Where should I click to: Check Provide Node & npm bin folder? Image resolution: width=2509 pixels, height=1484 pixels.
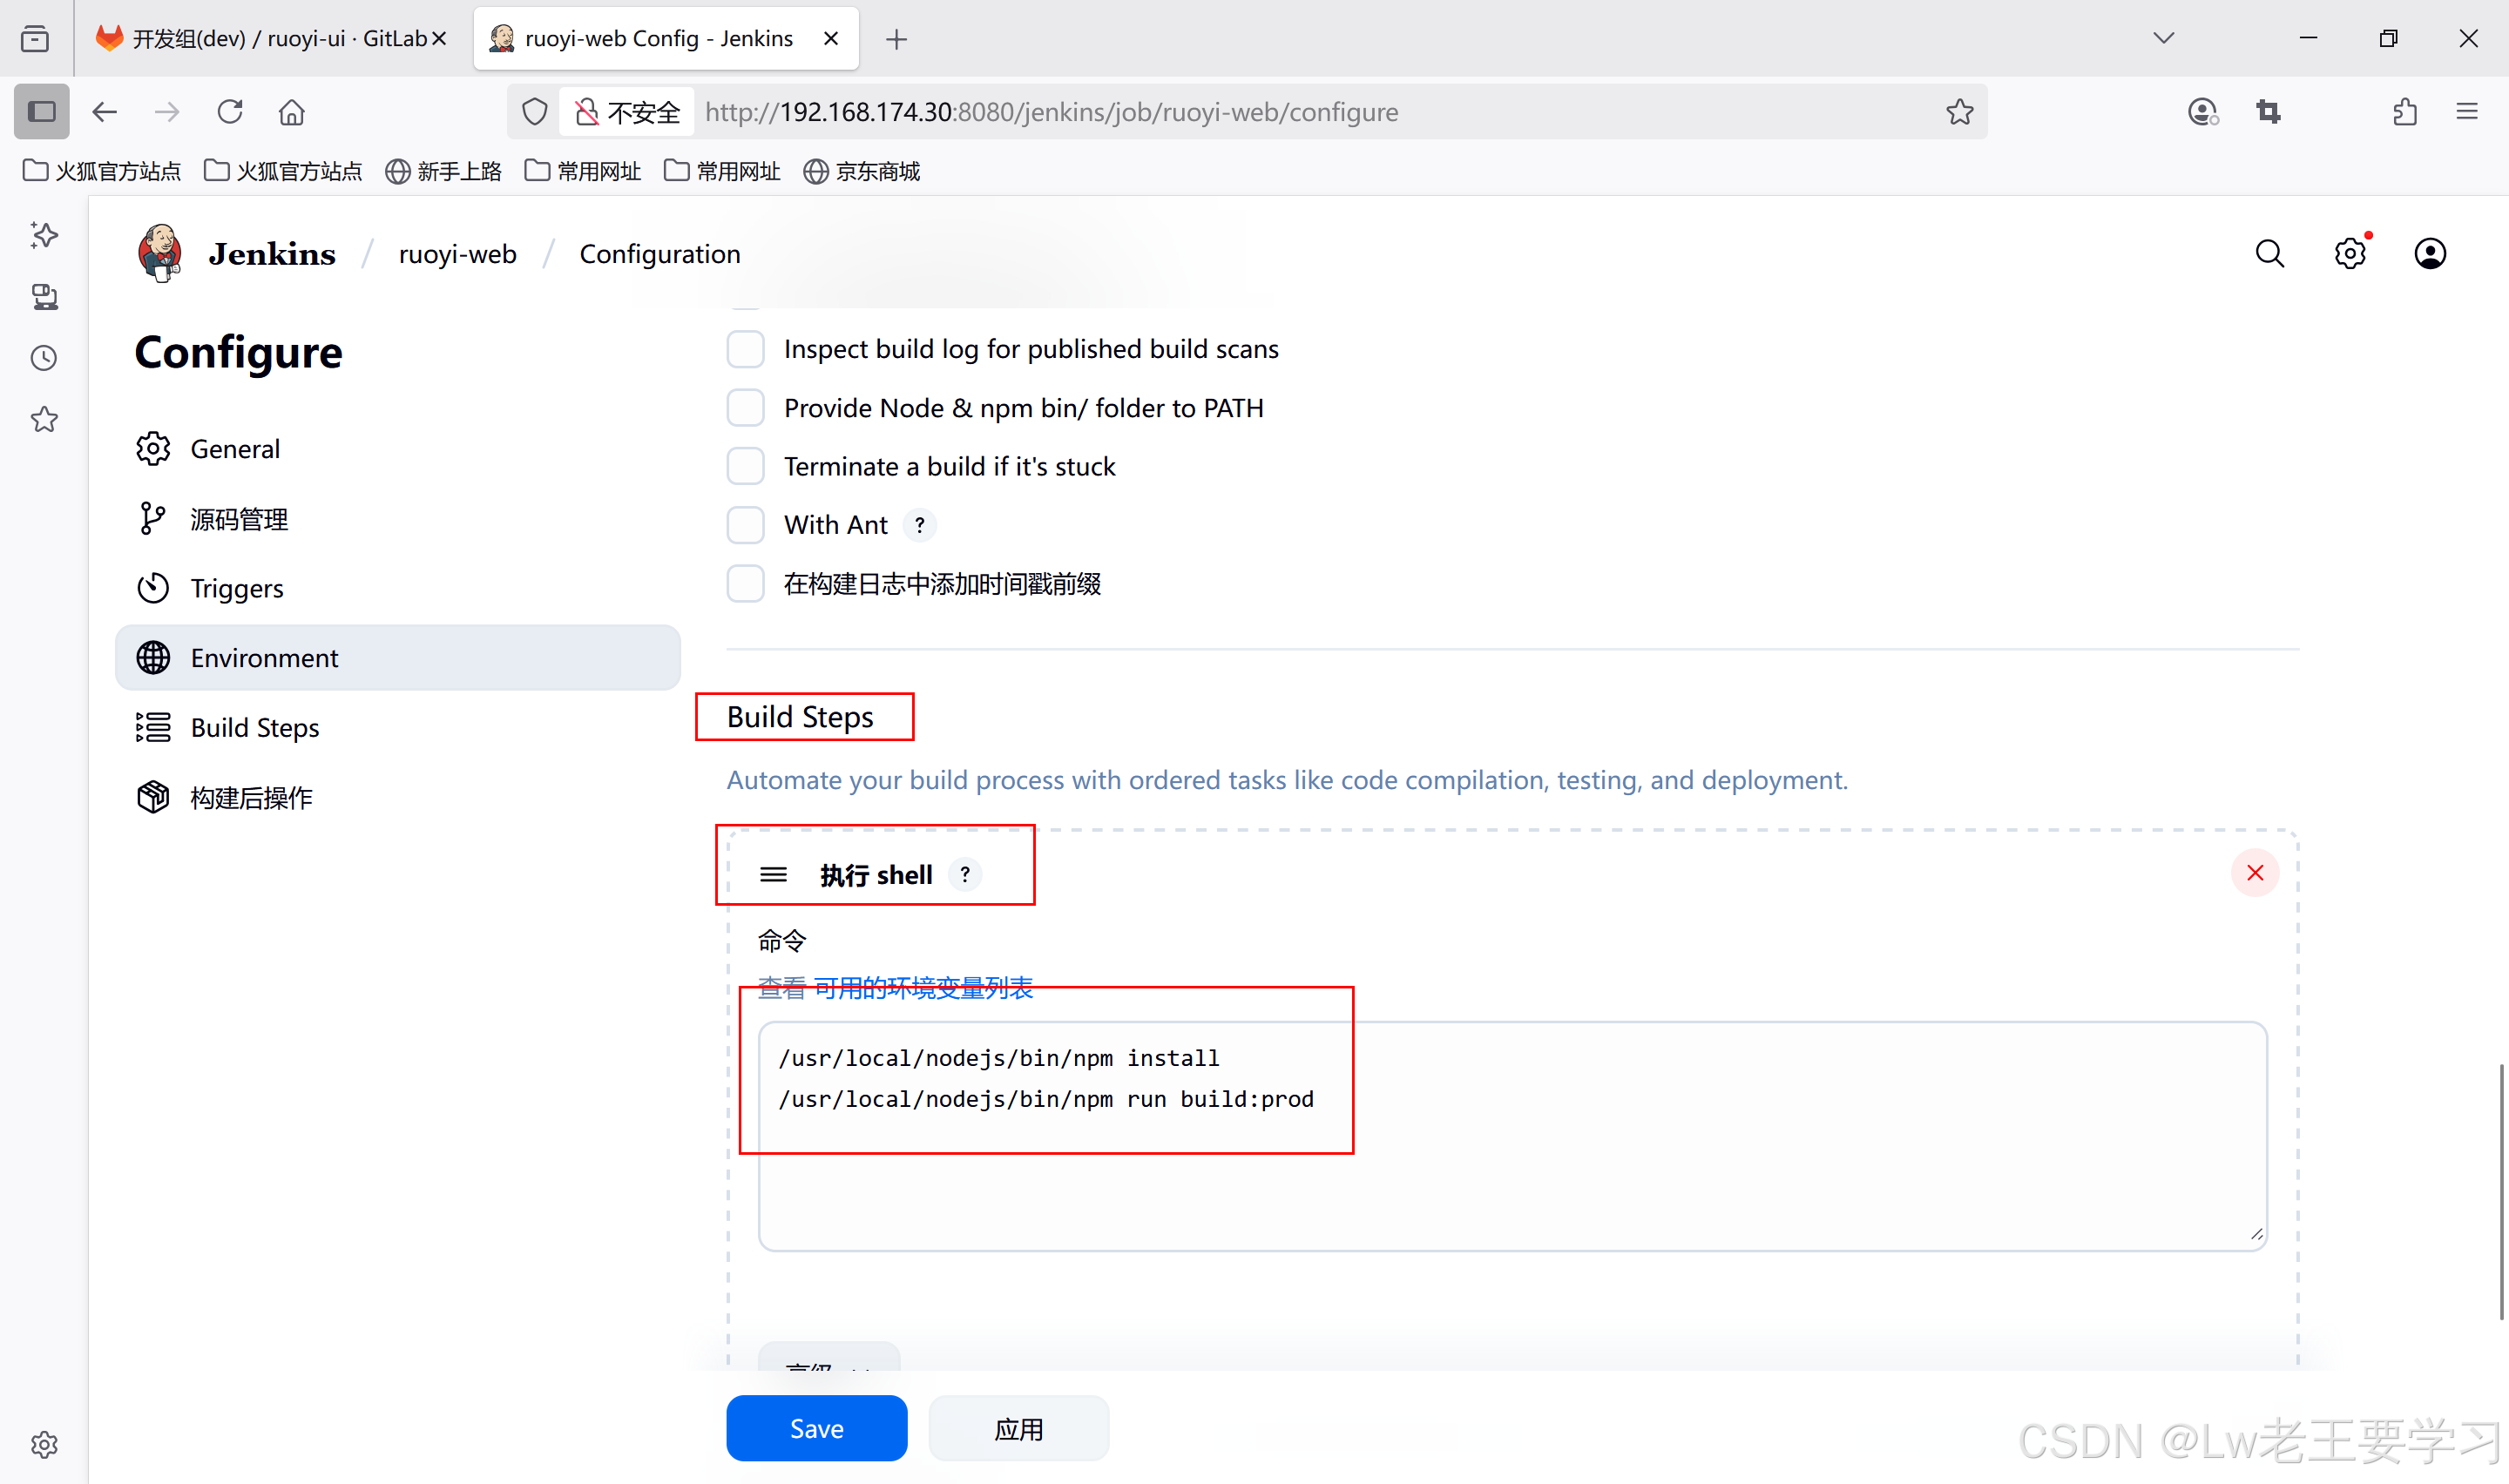(745, 408)
